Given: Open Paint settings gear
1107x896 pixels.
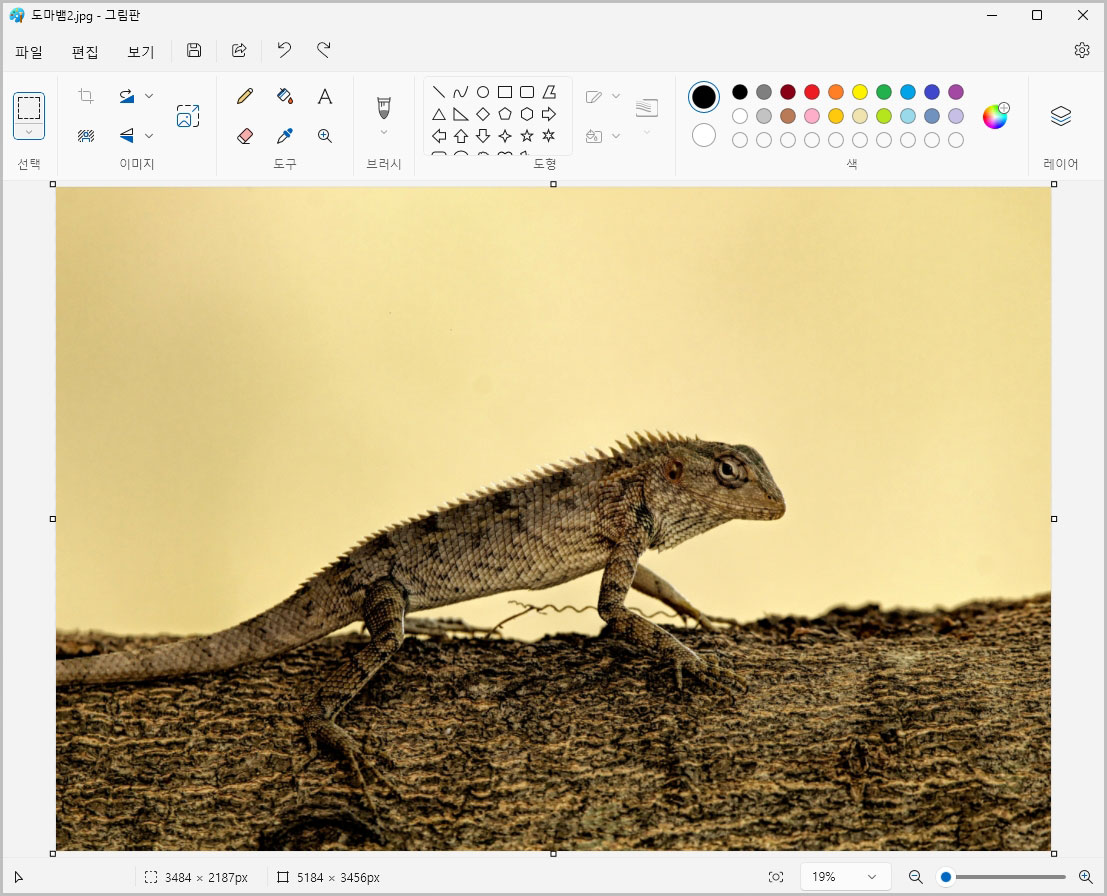Looking at the screenshot, I should tap(1082, 50).
